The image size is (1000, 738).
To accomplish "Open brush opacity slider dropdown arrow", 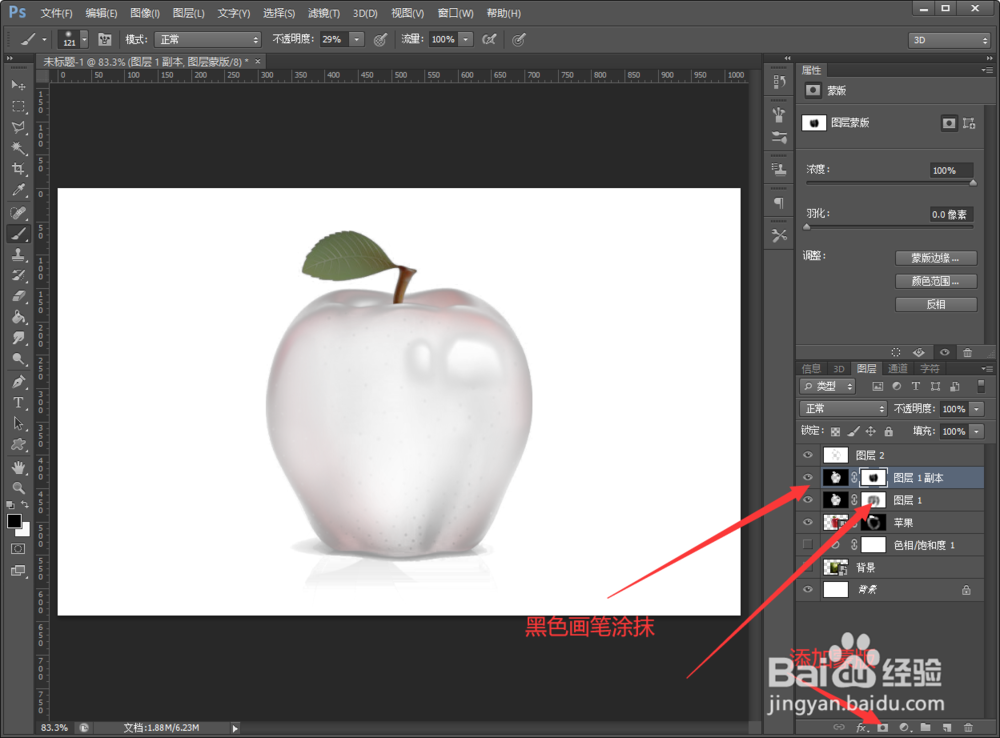I will pos(357,40).
